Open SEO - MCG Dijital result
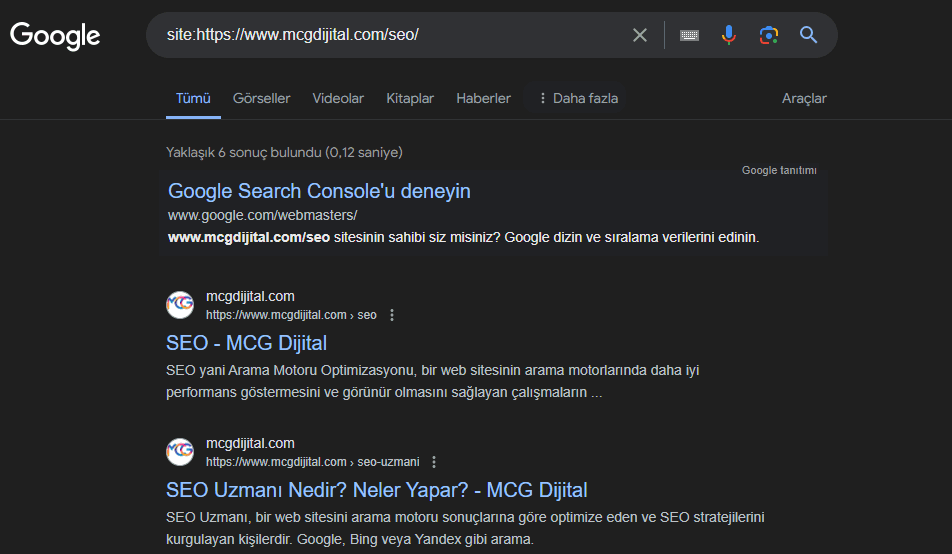Image resolution: width=952 pixels, height=554 pixels. [x=246, y=343]
